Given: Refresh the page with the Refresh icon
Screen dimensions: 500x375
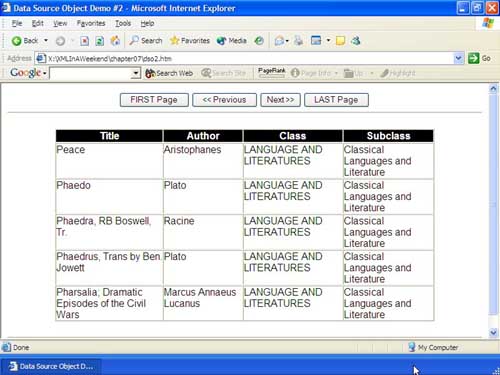Looking at the screenshot, I should point(100,41).
